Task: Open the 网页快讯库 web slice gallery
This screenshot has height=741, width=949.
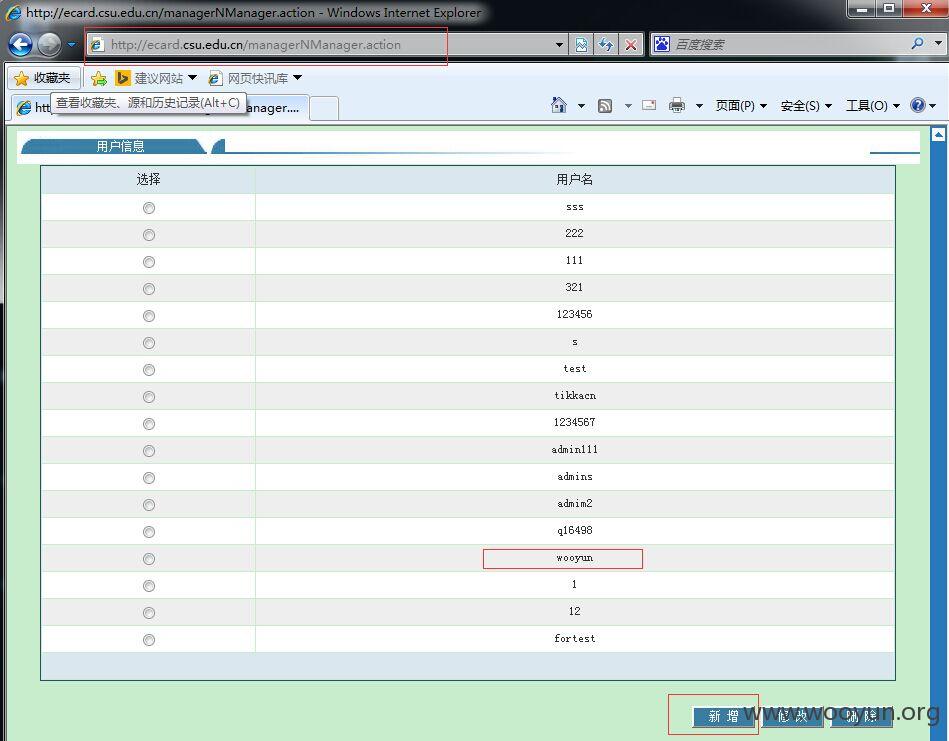Action: point(255,78)
